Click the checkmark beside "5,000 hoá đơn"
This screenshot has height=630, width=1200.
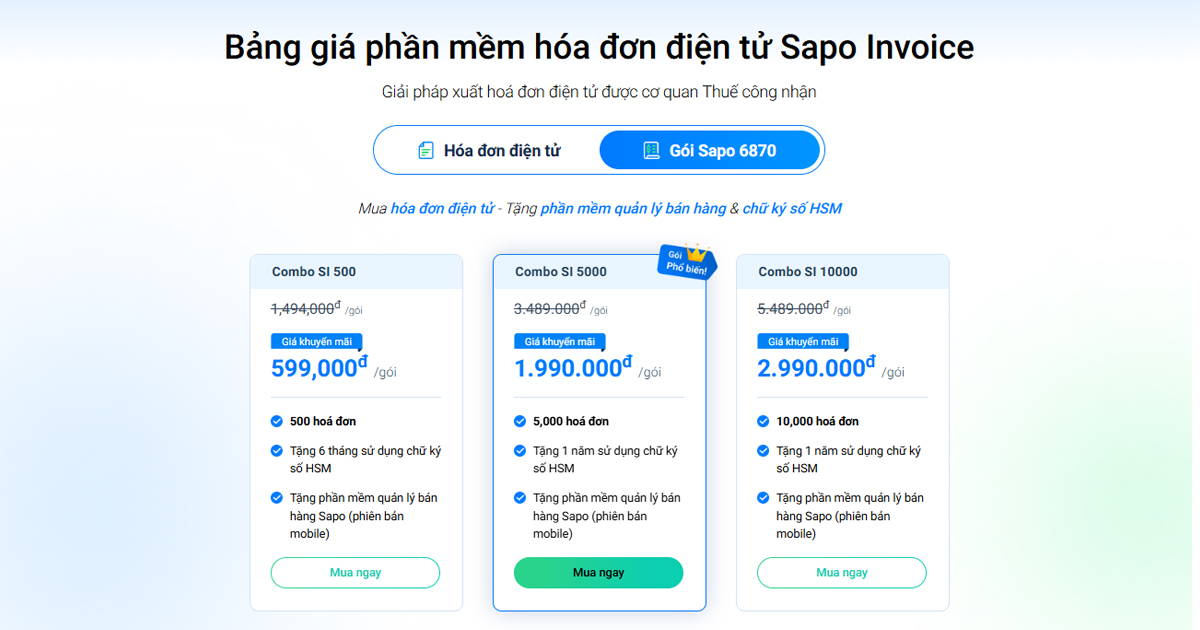[522, 421]
